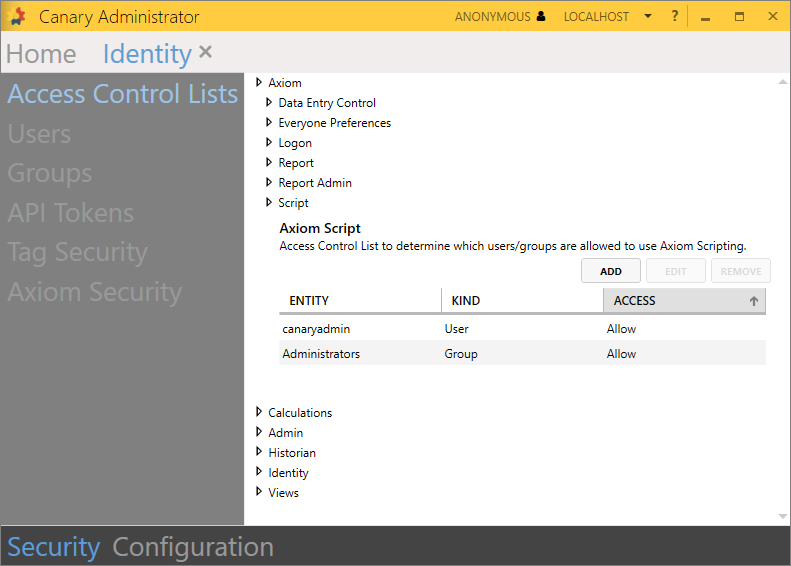Open the help question mark icon
This screenshot has width=791, height=566.
[675, 16]
